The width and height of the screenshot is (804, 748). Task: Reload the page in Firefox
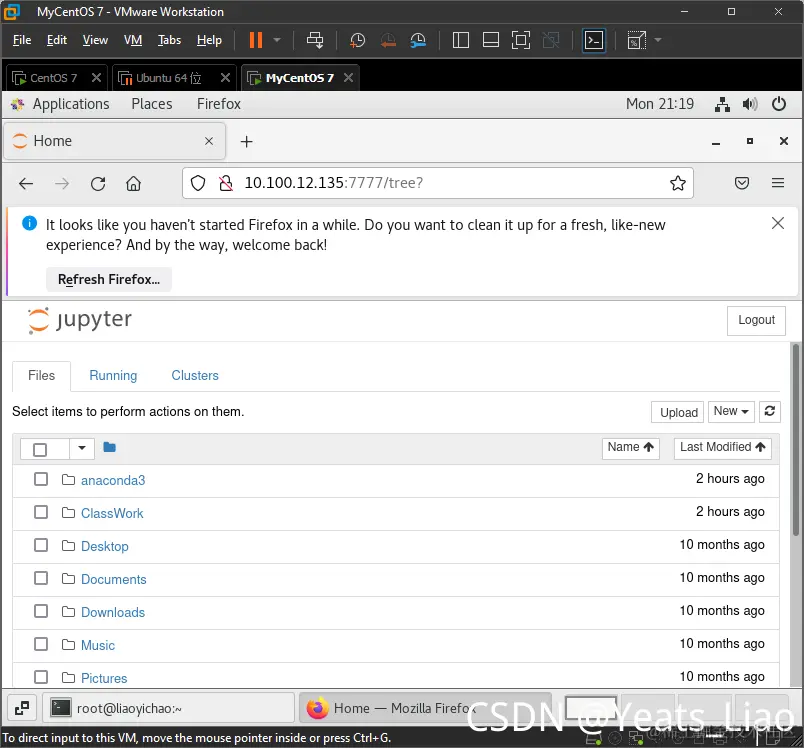click(98, 184)
